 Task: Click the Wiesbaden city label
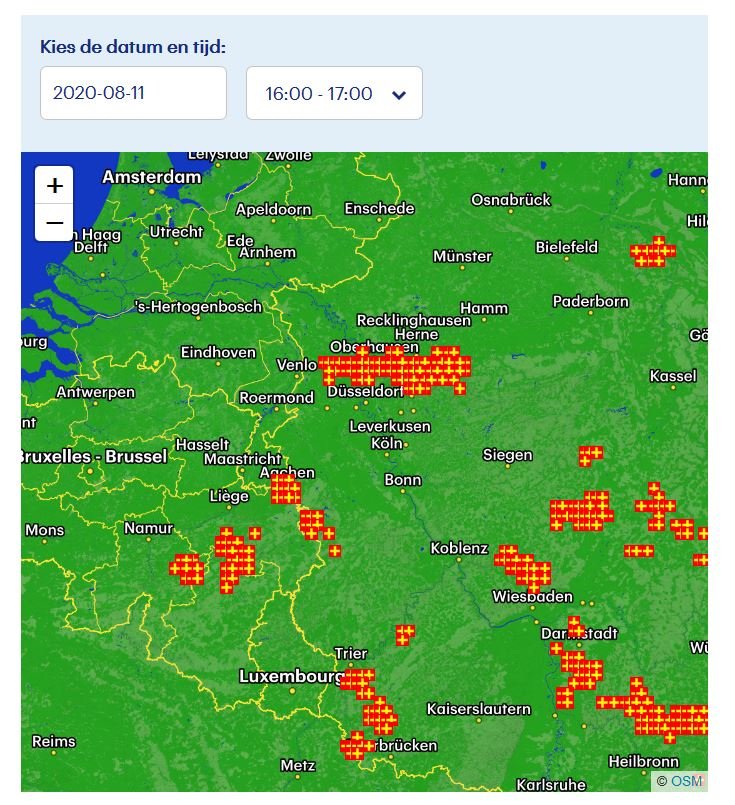pyautogui.click(x=533, y=597)
